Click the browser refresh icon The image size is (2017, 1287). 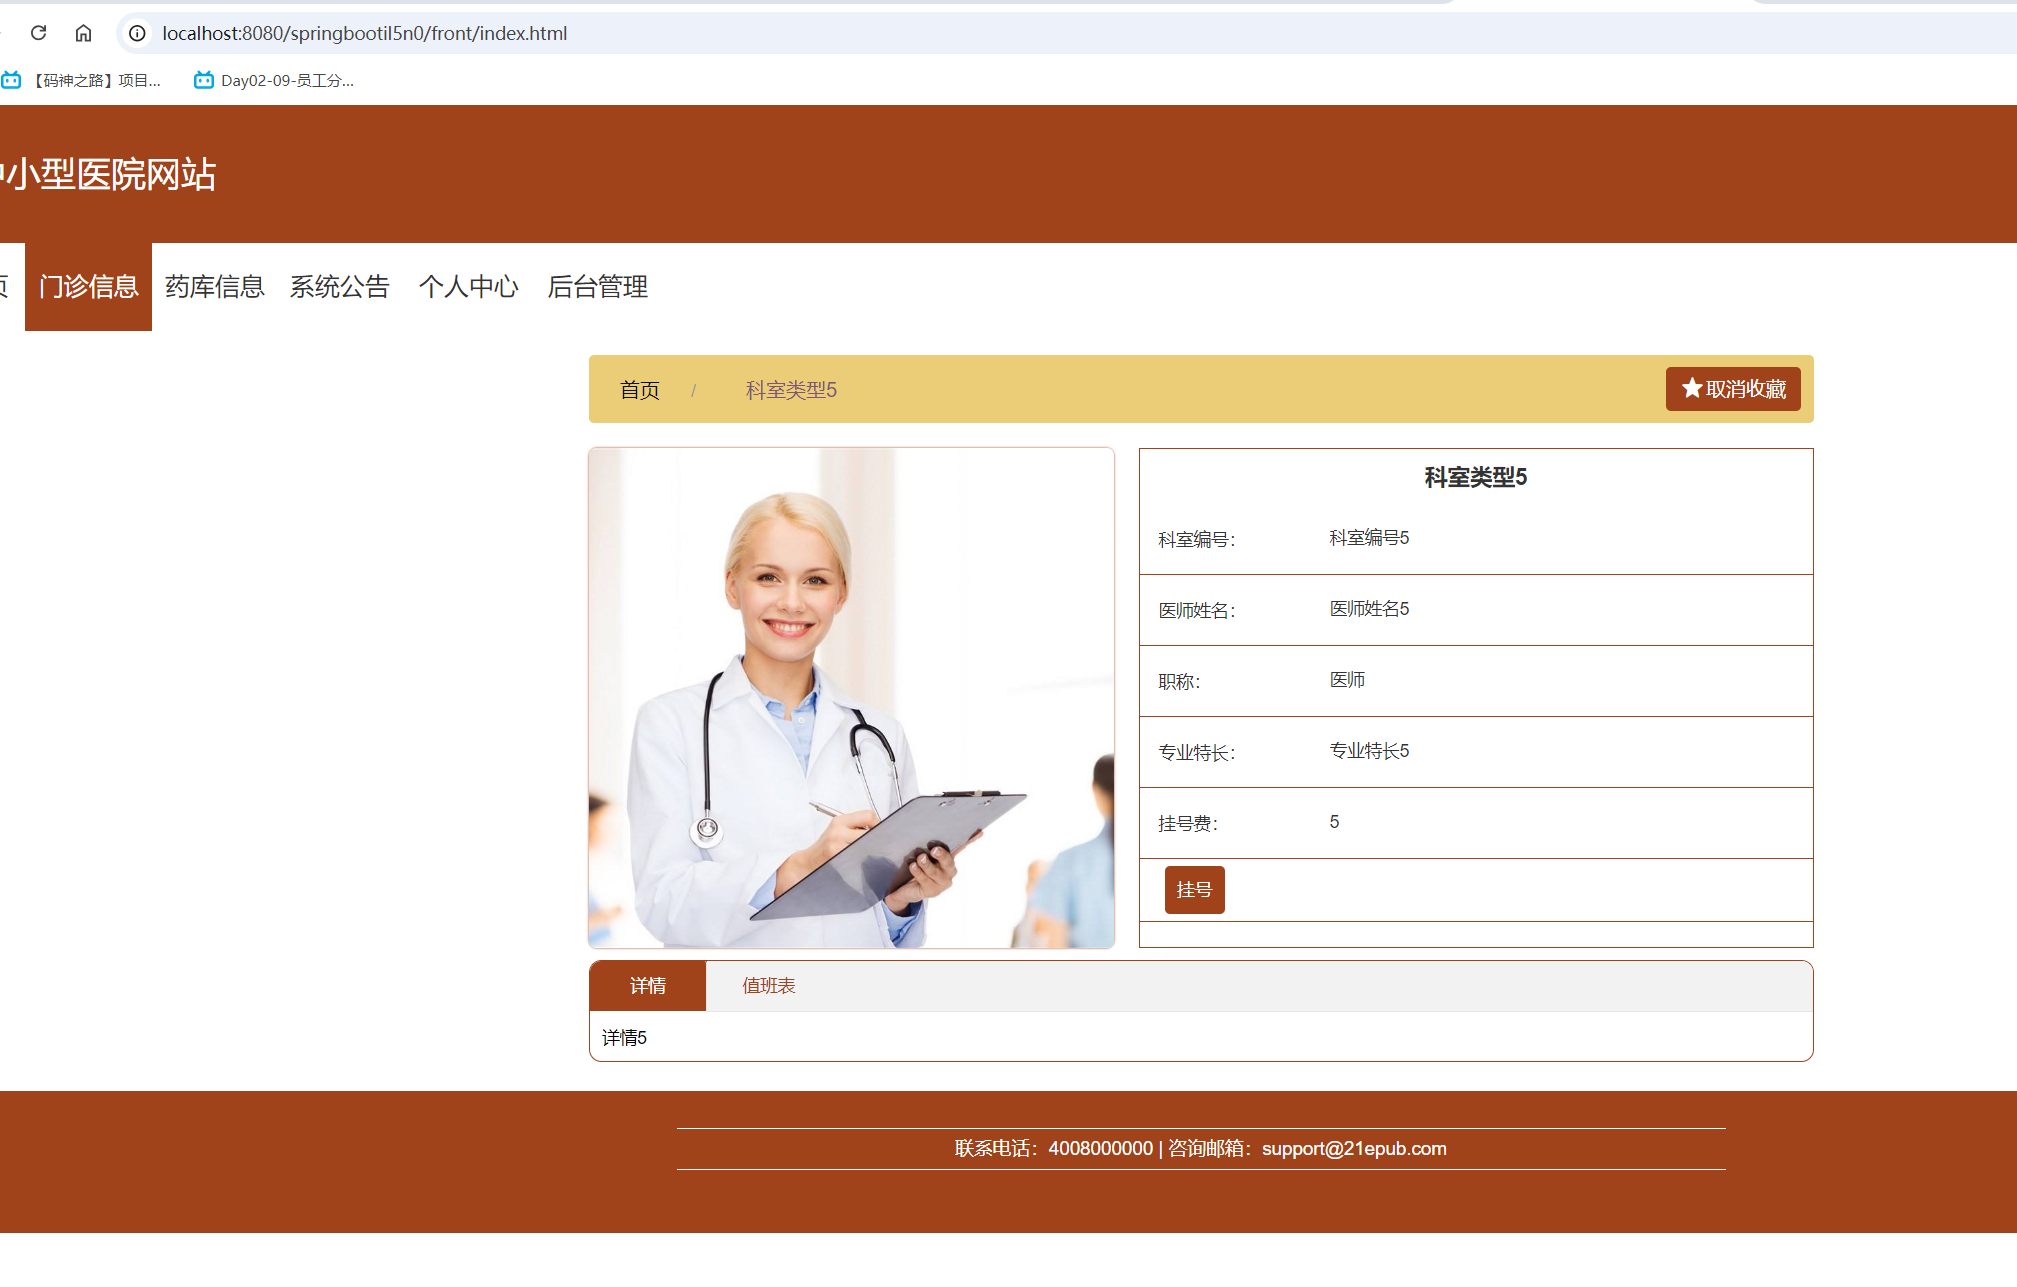(39, 32)
